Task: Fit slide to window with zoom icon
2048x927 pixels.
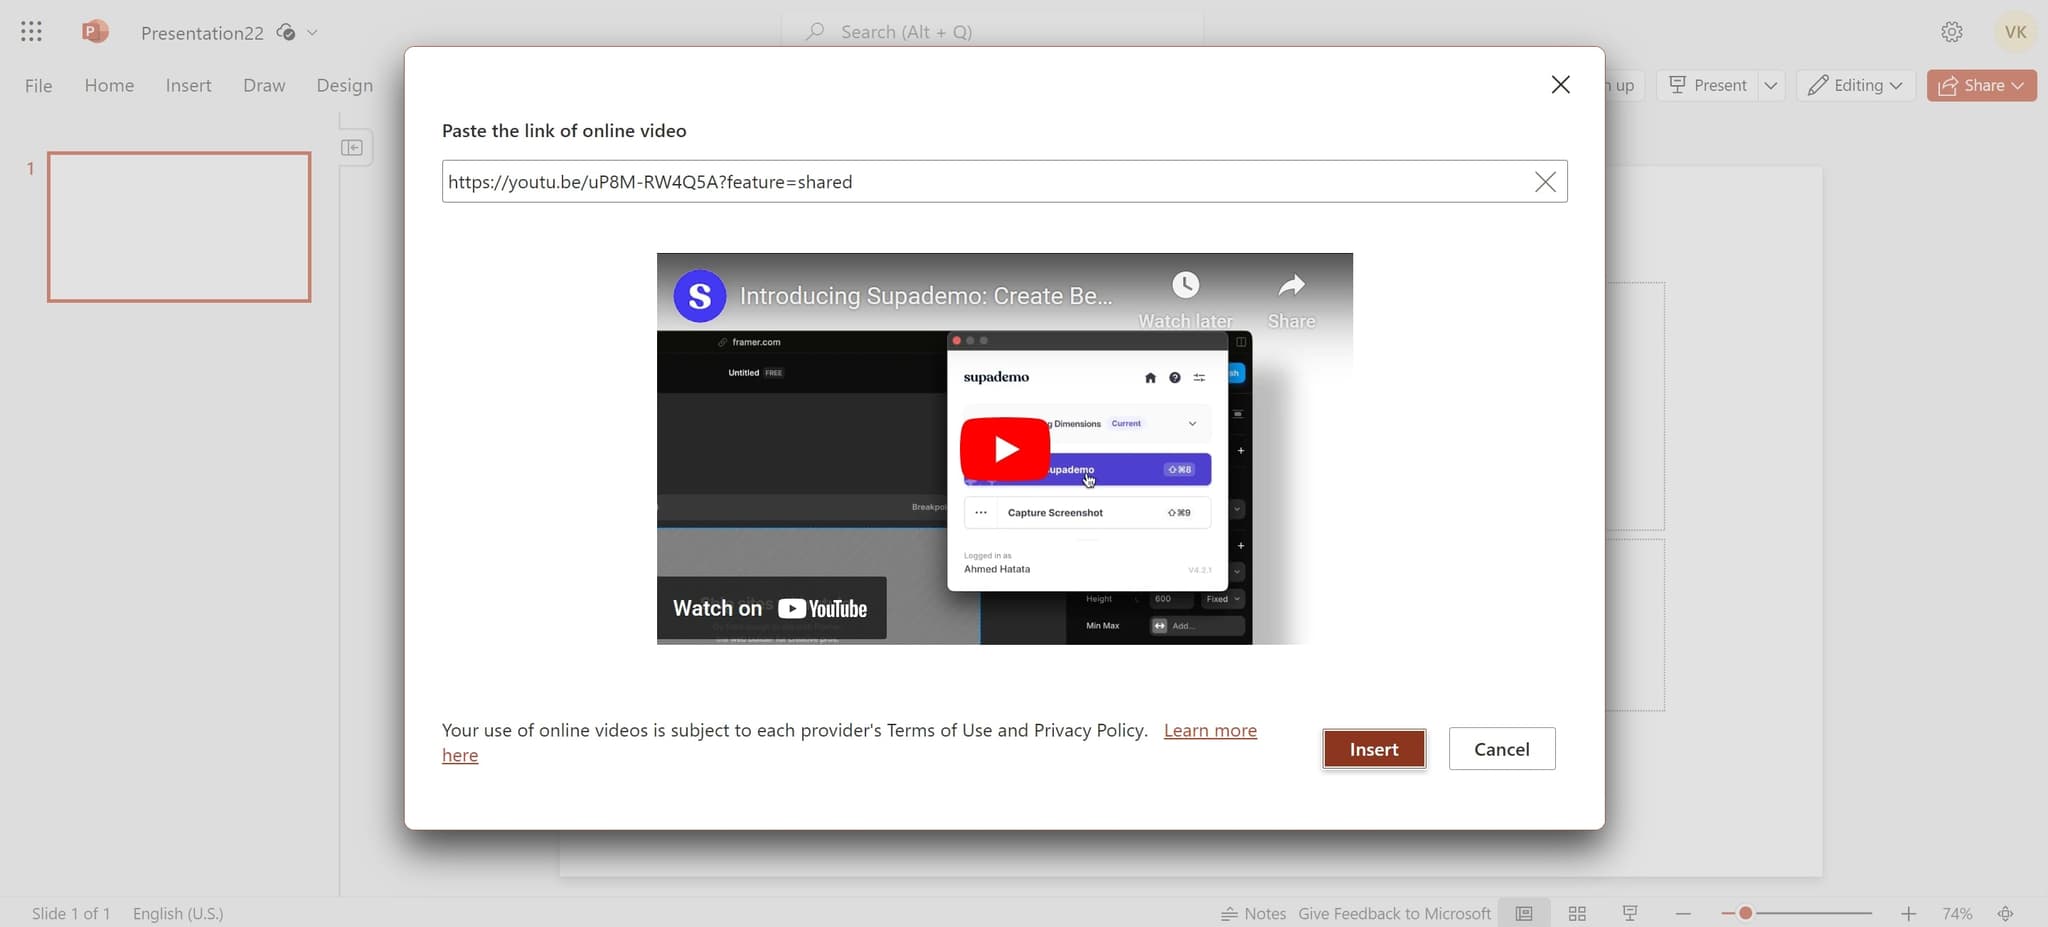Action: (2005, 912)
